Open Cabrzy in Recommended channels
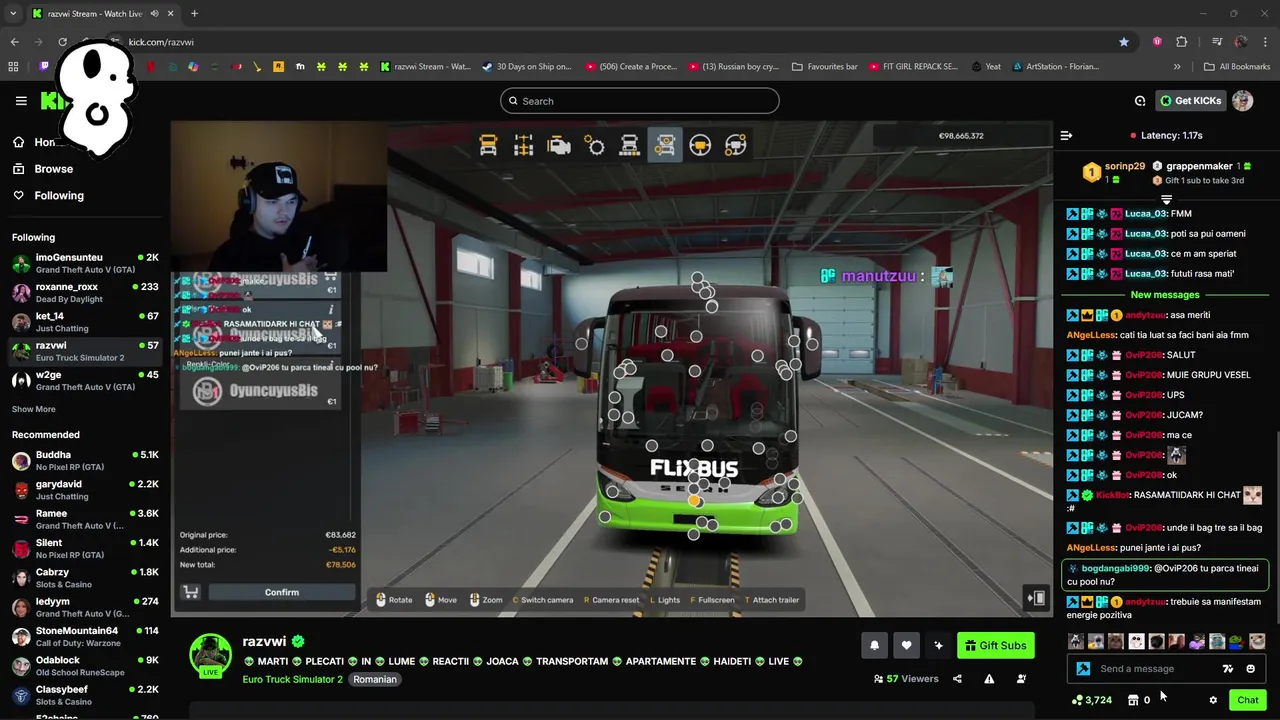The width and height of the screenshot is (1280, 720). (85, 578)
